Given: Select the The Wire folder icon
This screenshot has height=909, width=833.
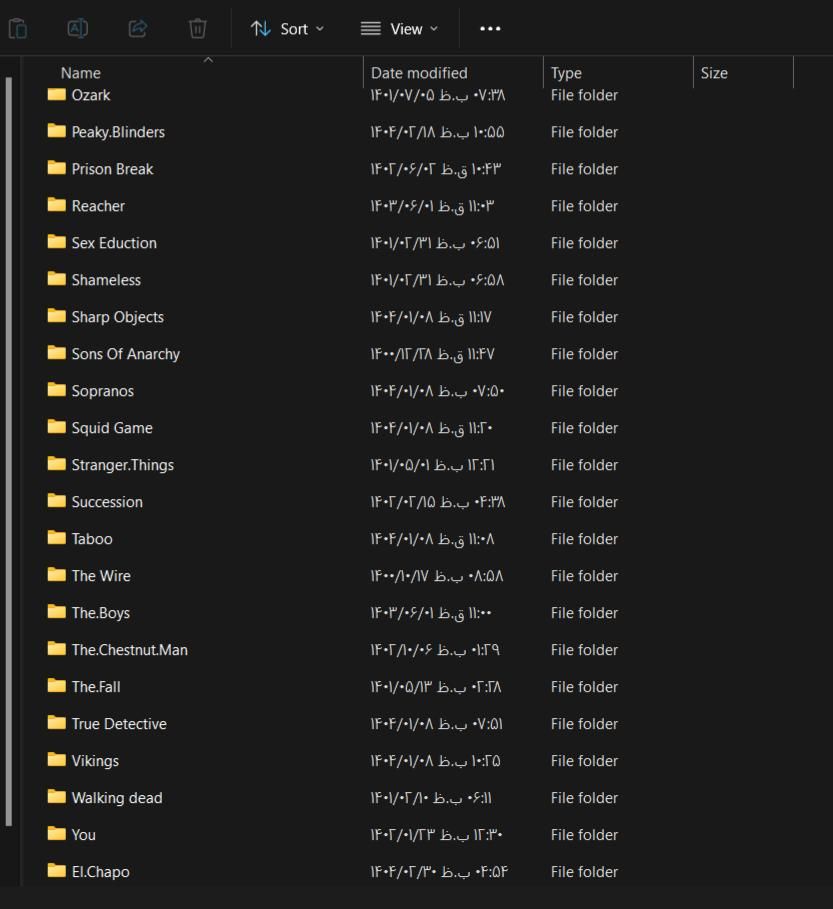Looking at the screenshot, I should tap(56, 575).
